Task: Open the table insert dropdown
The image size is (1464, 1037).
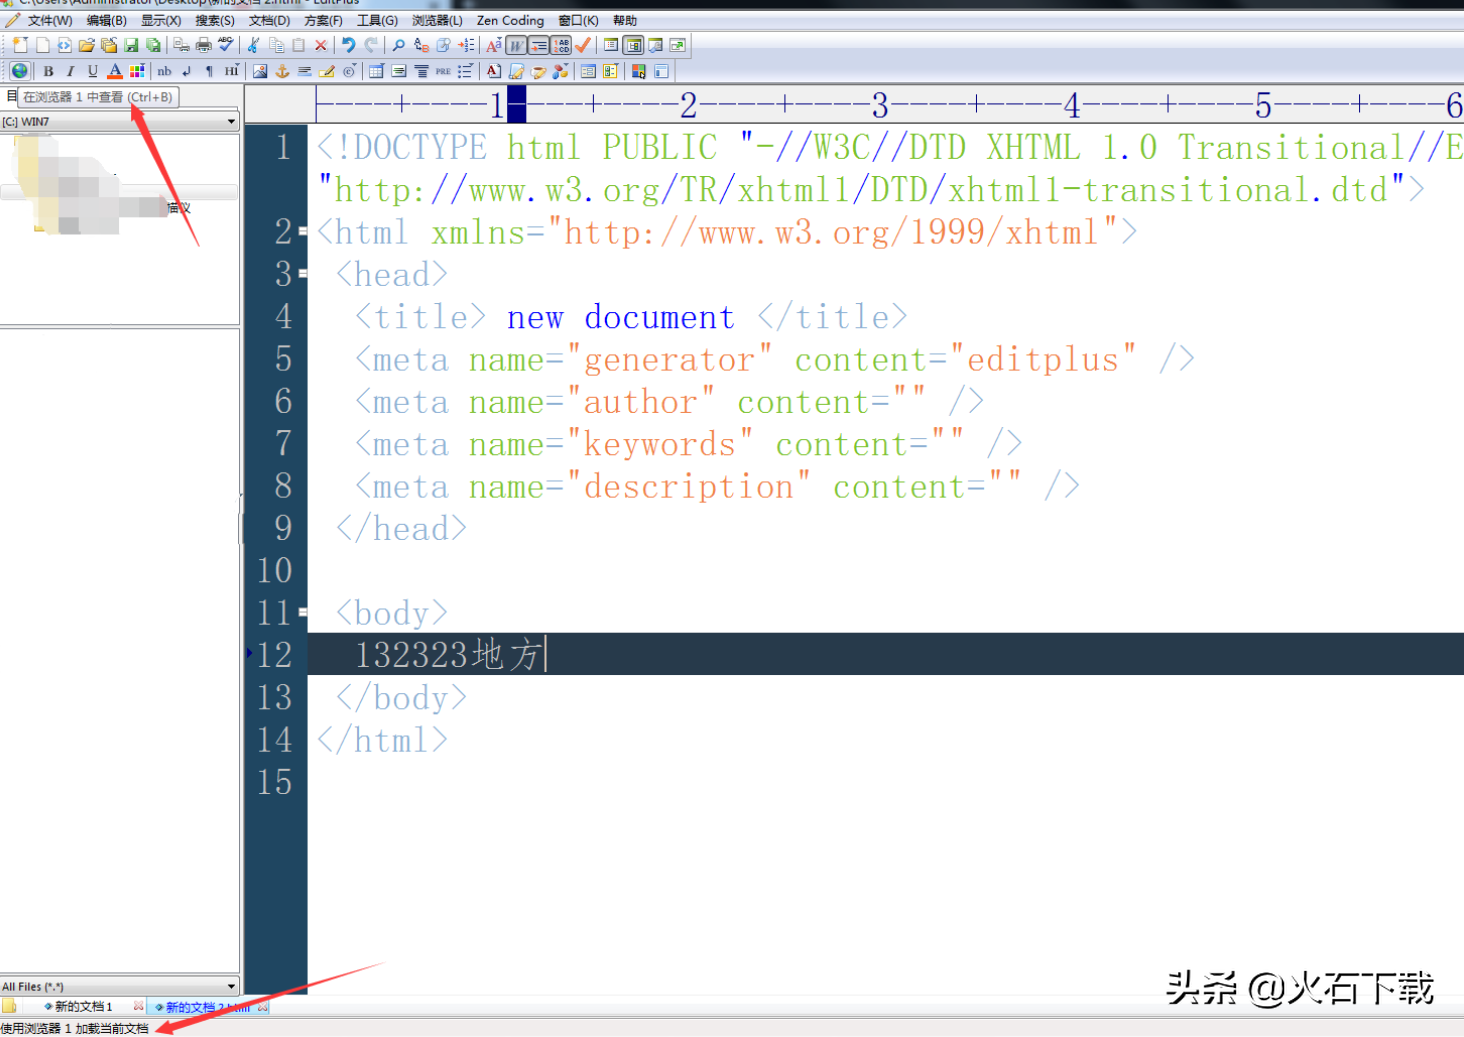Action: point(376,71)
